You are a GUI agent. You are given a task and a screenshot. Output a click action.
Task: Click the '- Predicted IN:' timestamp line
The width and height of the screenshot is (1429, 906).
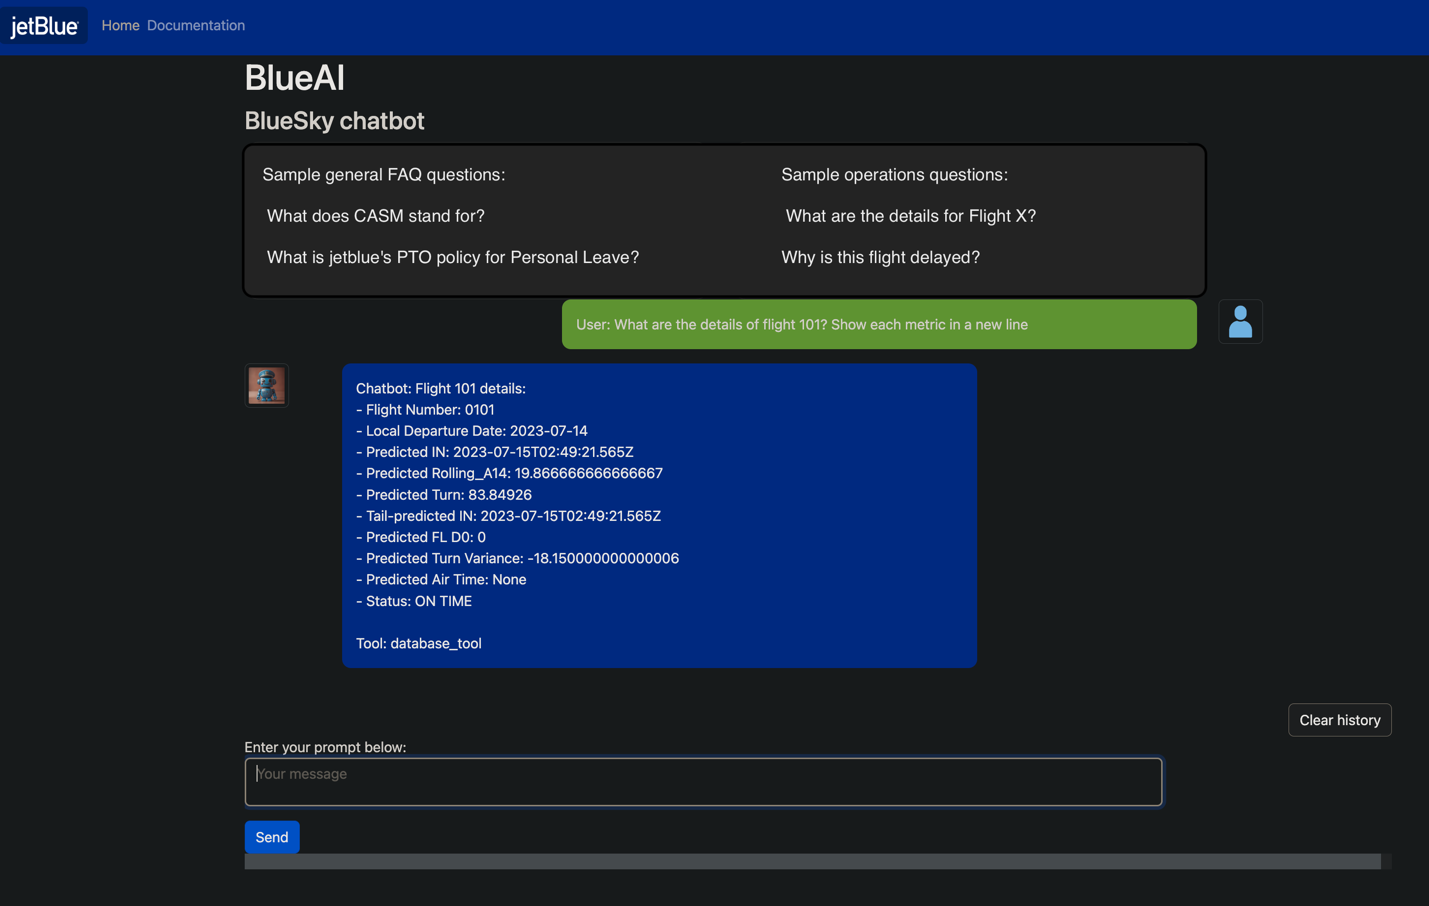point(495,452)
